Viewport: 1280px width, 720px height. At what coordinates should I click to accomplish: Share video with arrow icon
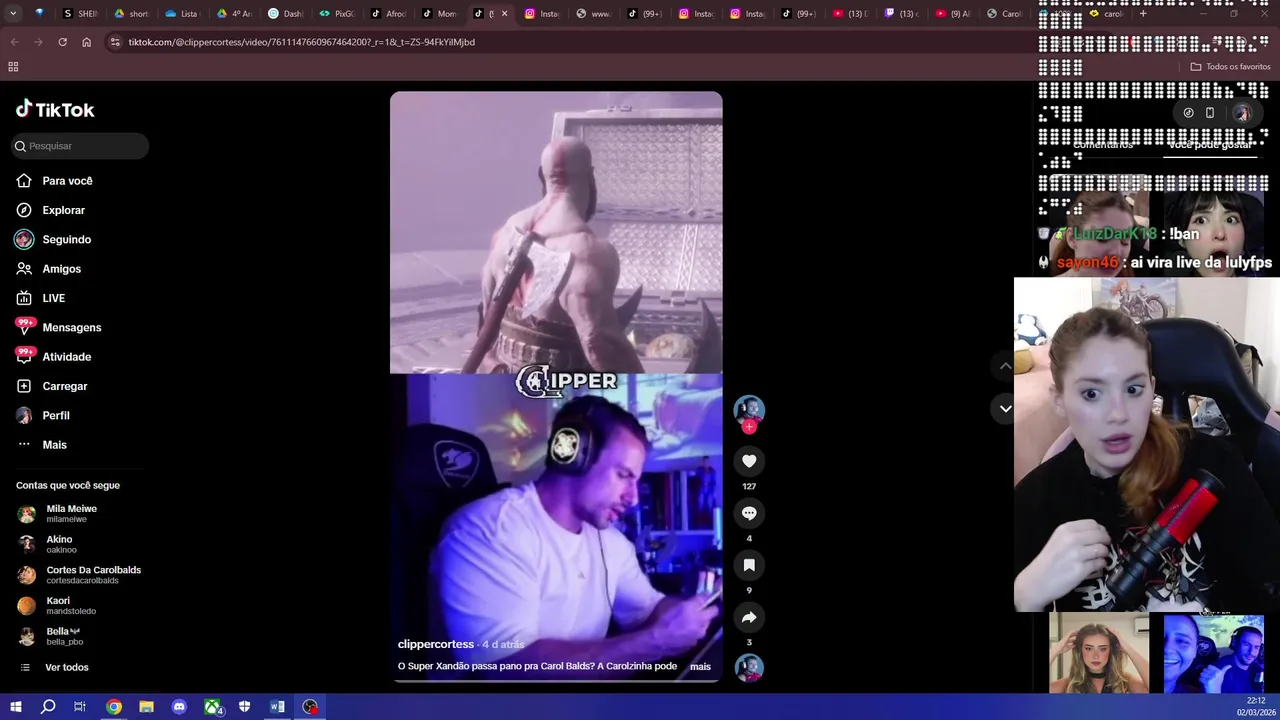click(749, 617)
